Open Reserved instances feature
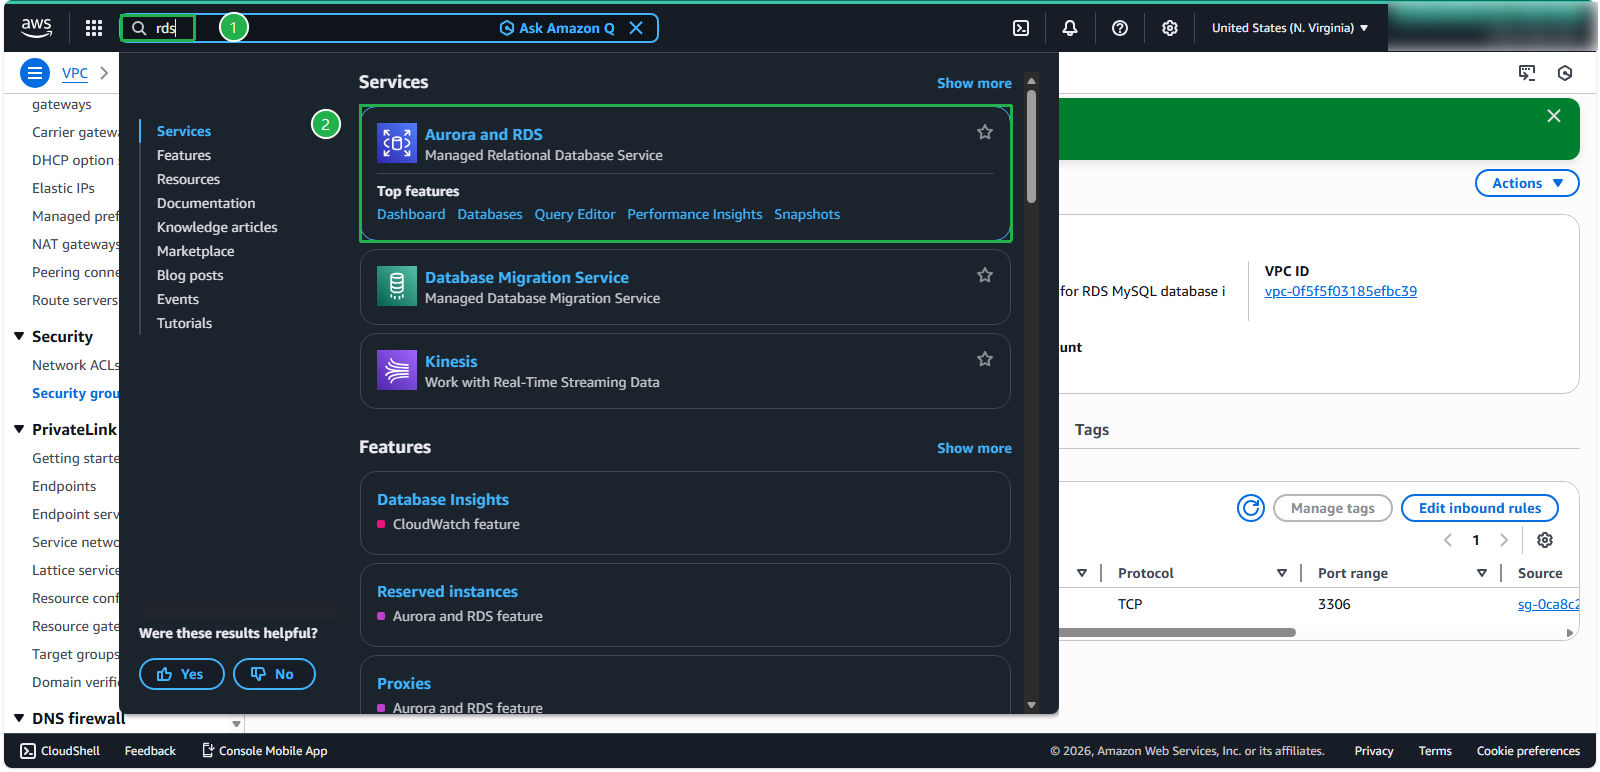This screenshot has height=772, width=1600. [x=447, y=591]
